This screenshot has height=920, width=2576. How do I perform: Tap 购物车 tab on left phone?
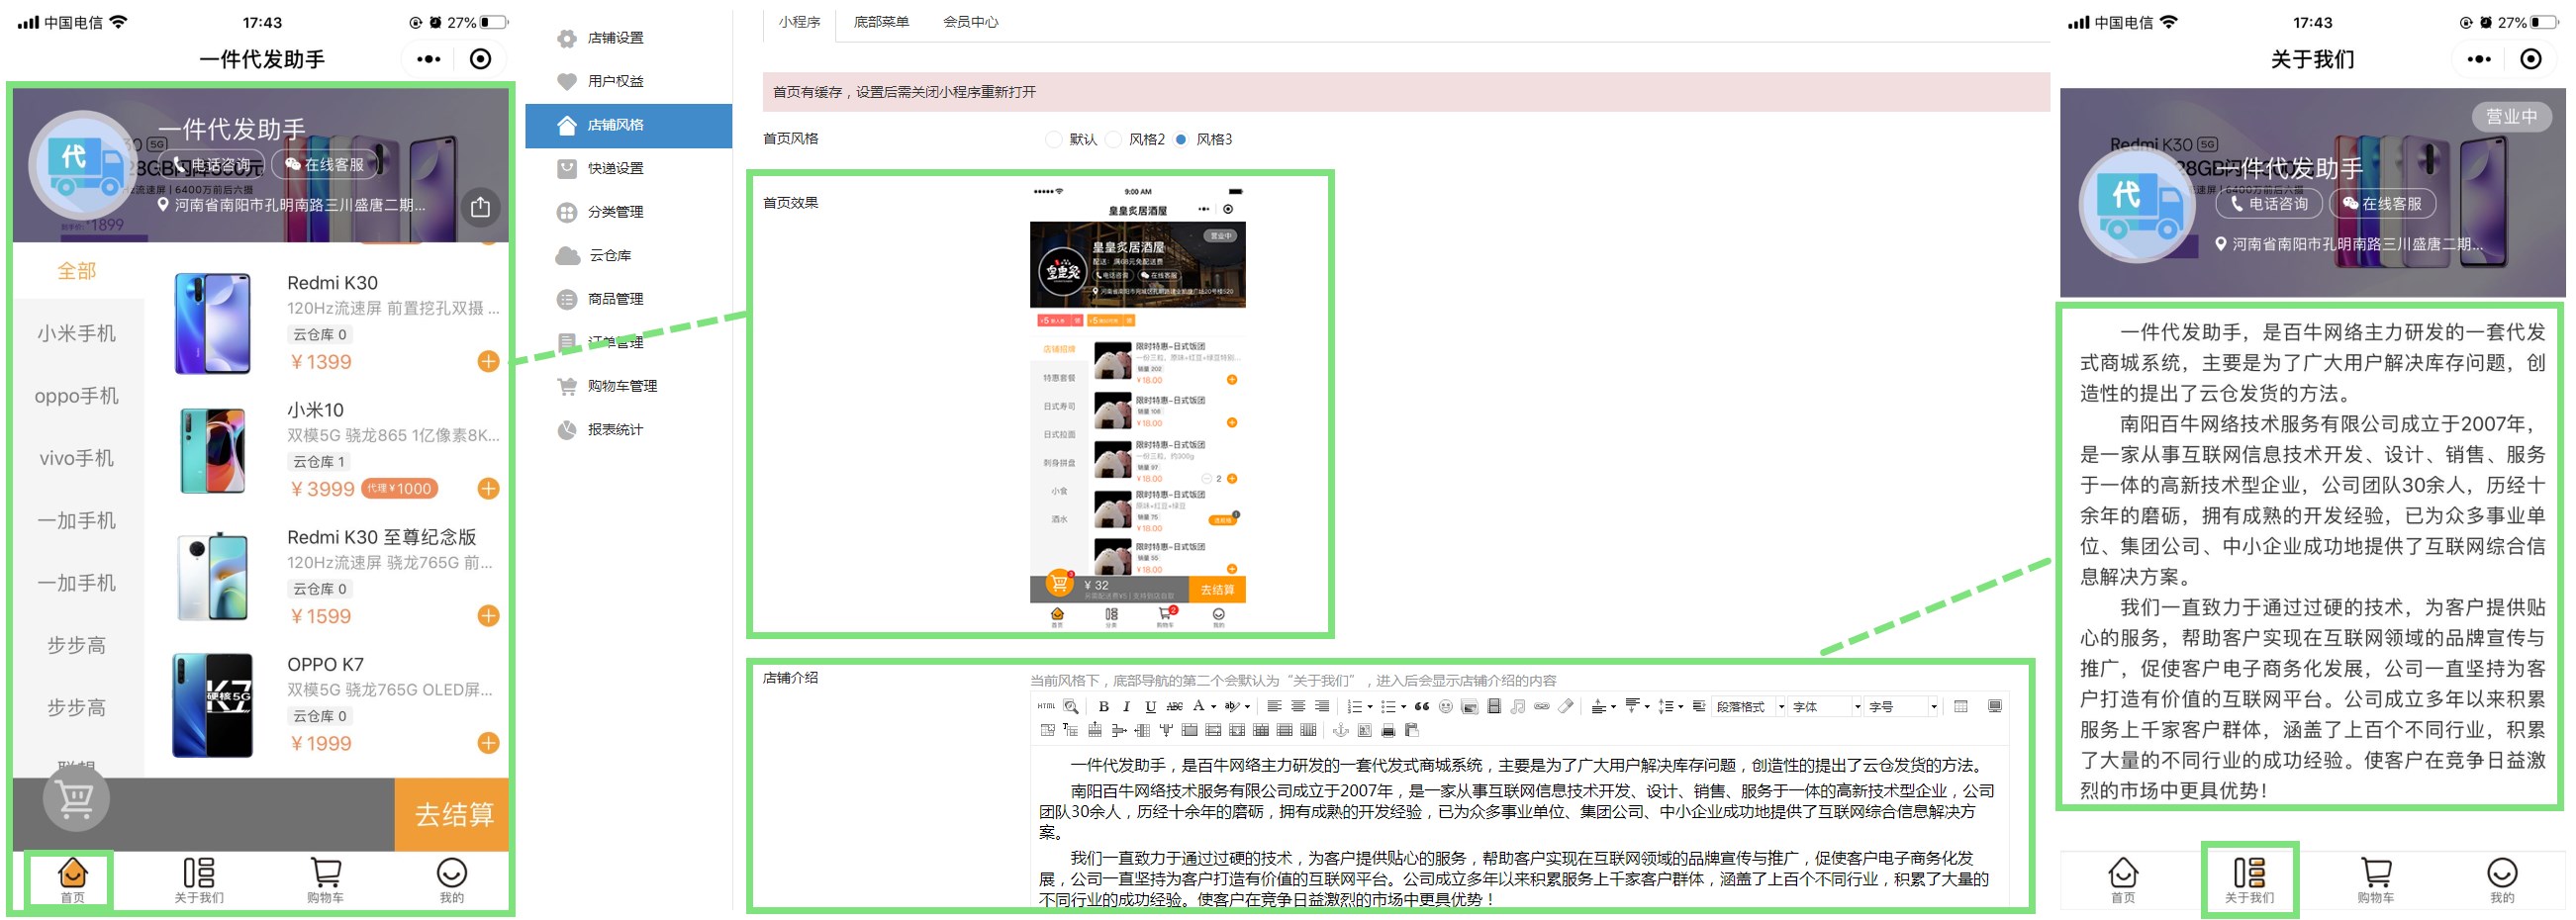pyautogui.click(x=325, y=879)
